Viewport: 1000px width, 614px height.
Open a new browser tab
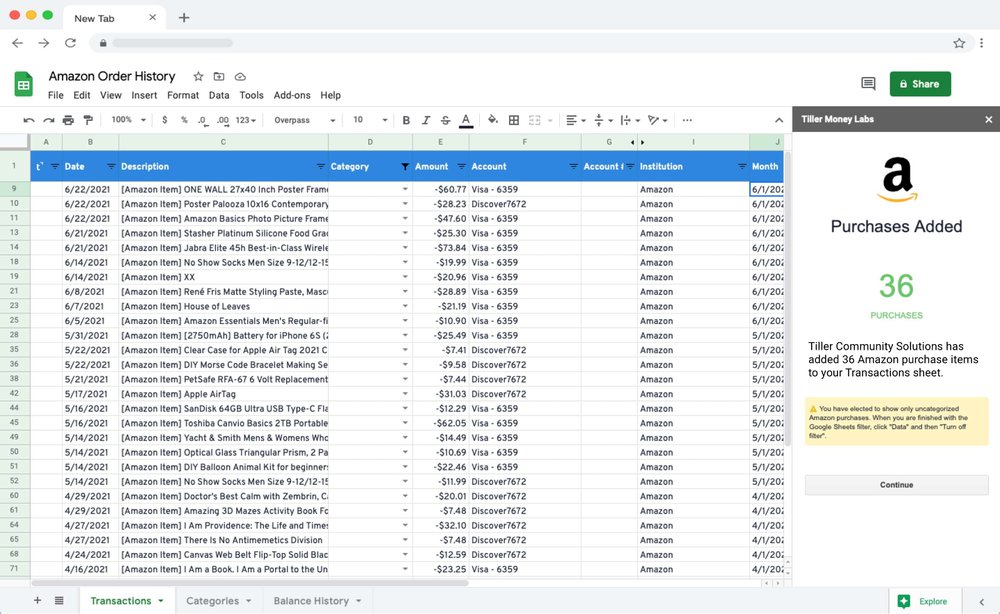(184, 18)
